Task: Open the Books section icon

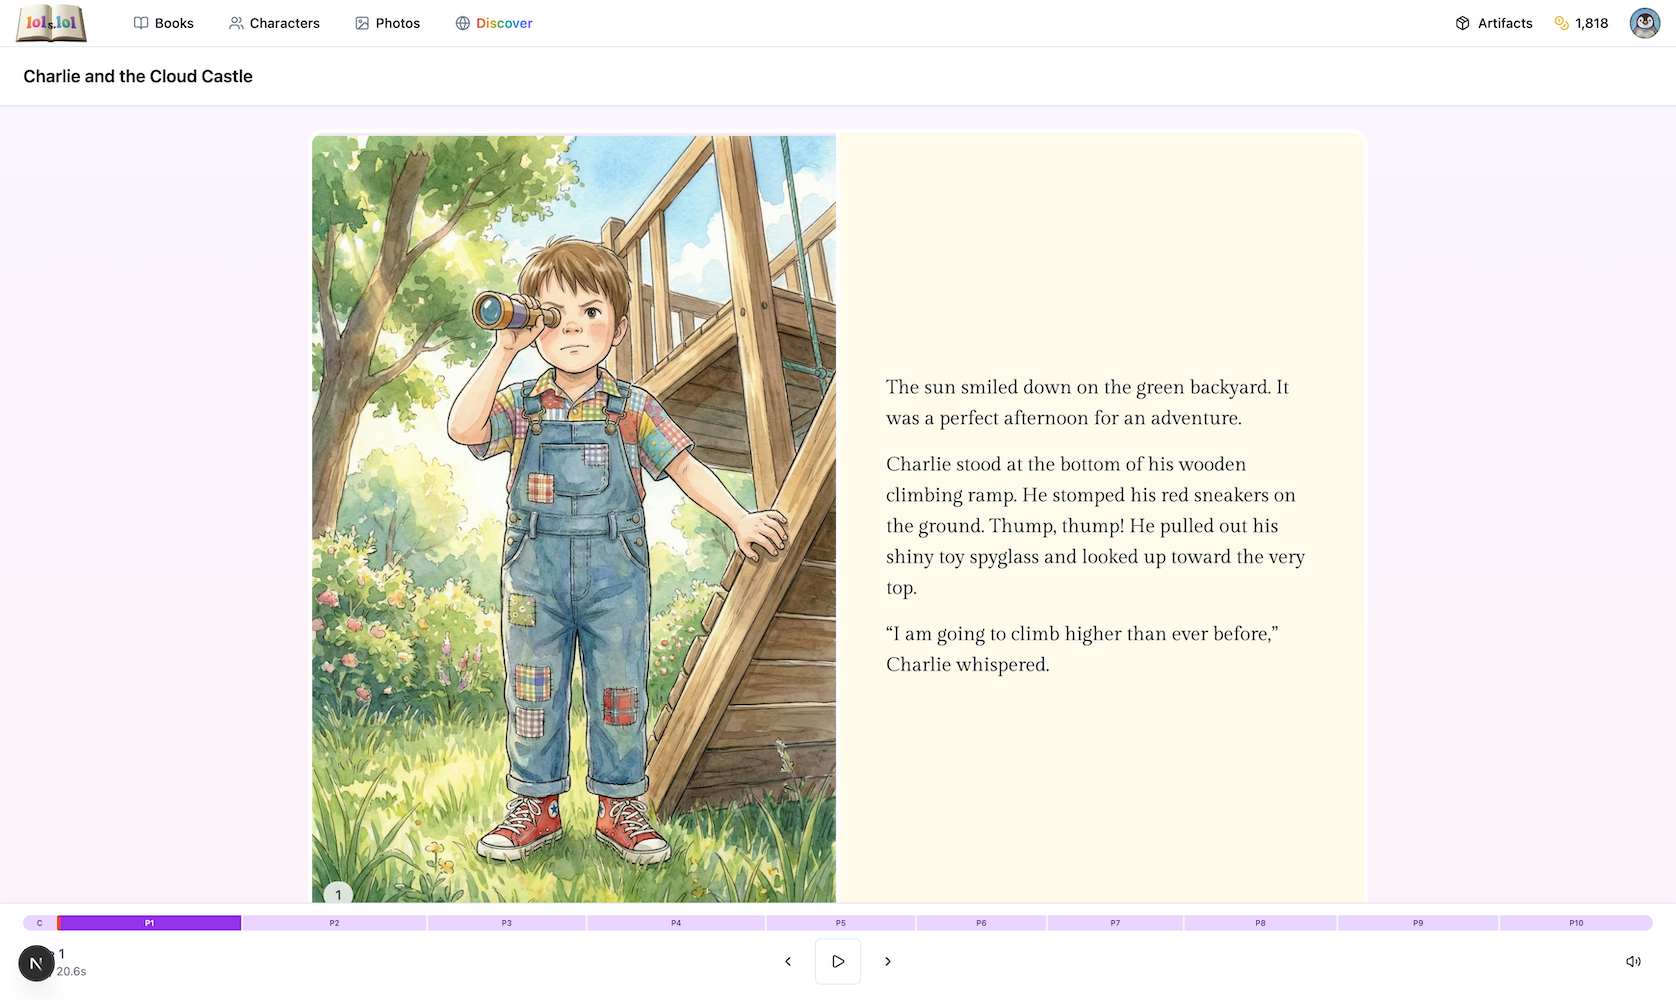Action: click(x=140, y=22)
